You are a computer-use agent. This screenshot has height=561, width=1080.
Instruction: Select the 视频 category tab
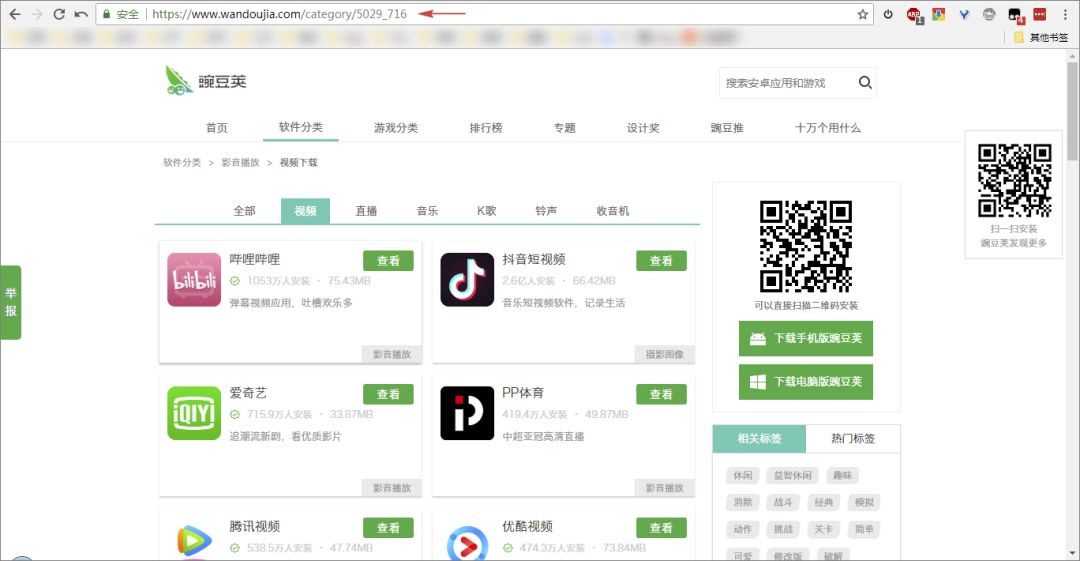tap(305, 211)
